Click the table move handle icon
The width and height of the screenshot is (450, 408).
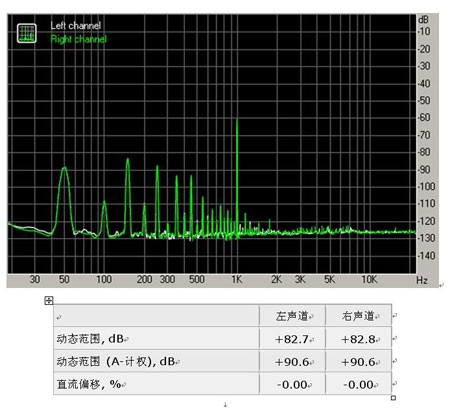click(49, 300)
